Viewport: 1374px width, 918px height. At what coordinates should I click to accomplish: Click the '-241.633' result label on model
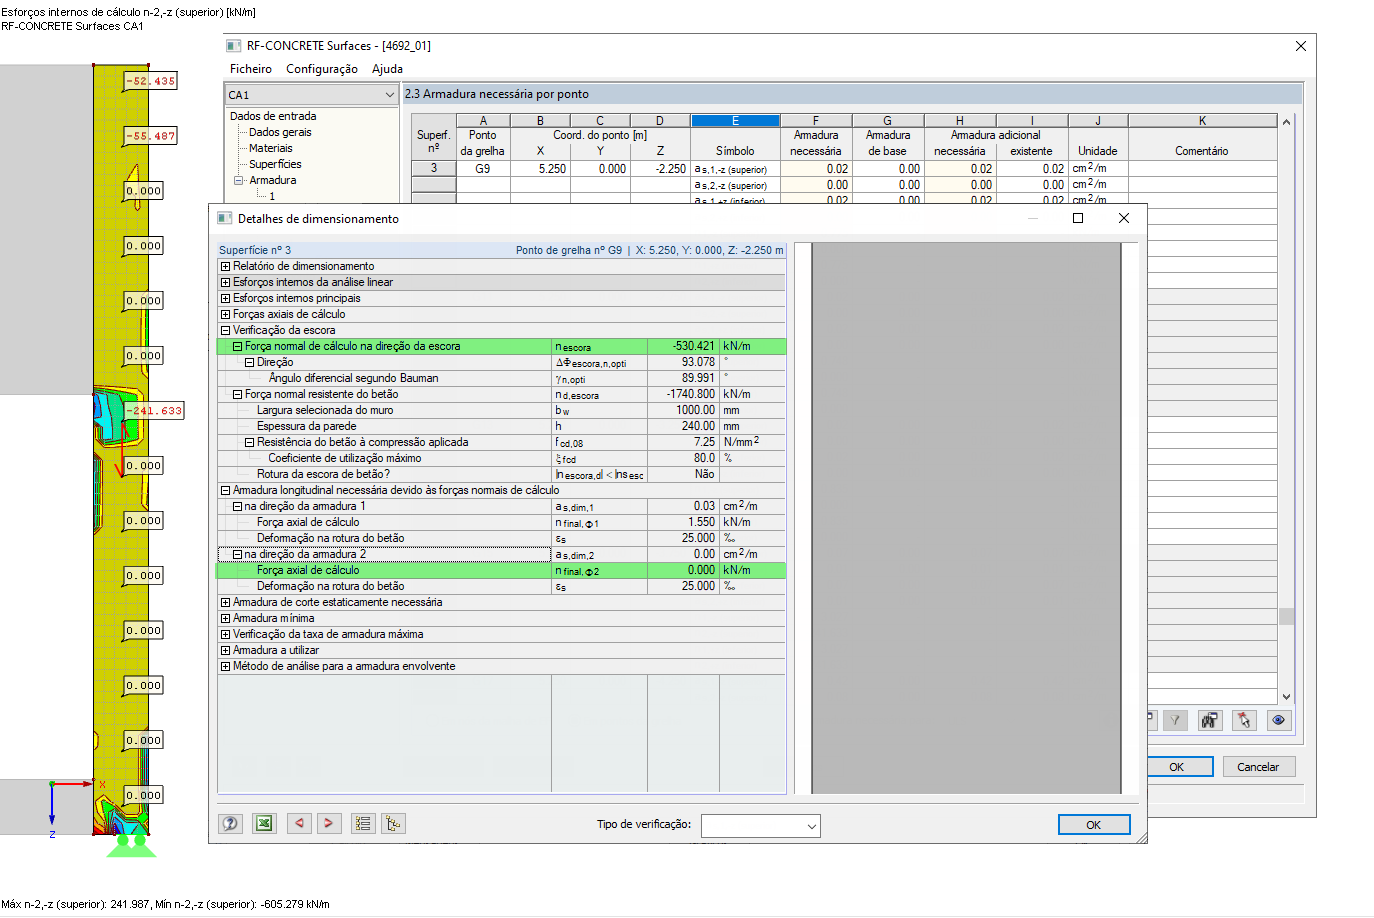pos(154,411)
